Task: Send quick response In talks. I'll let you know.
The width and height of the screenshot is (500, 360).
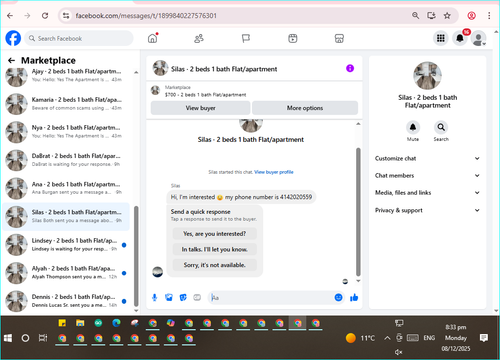Action: (215, 249)
